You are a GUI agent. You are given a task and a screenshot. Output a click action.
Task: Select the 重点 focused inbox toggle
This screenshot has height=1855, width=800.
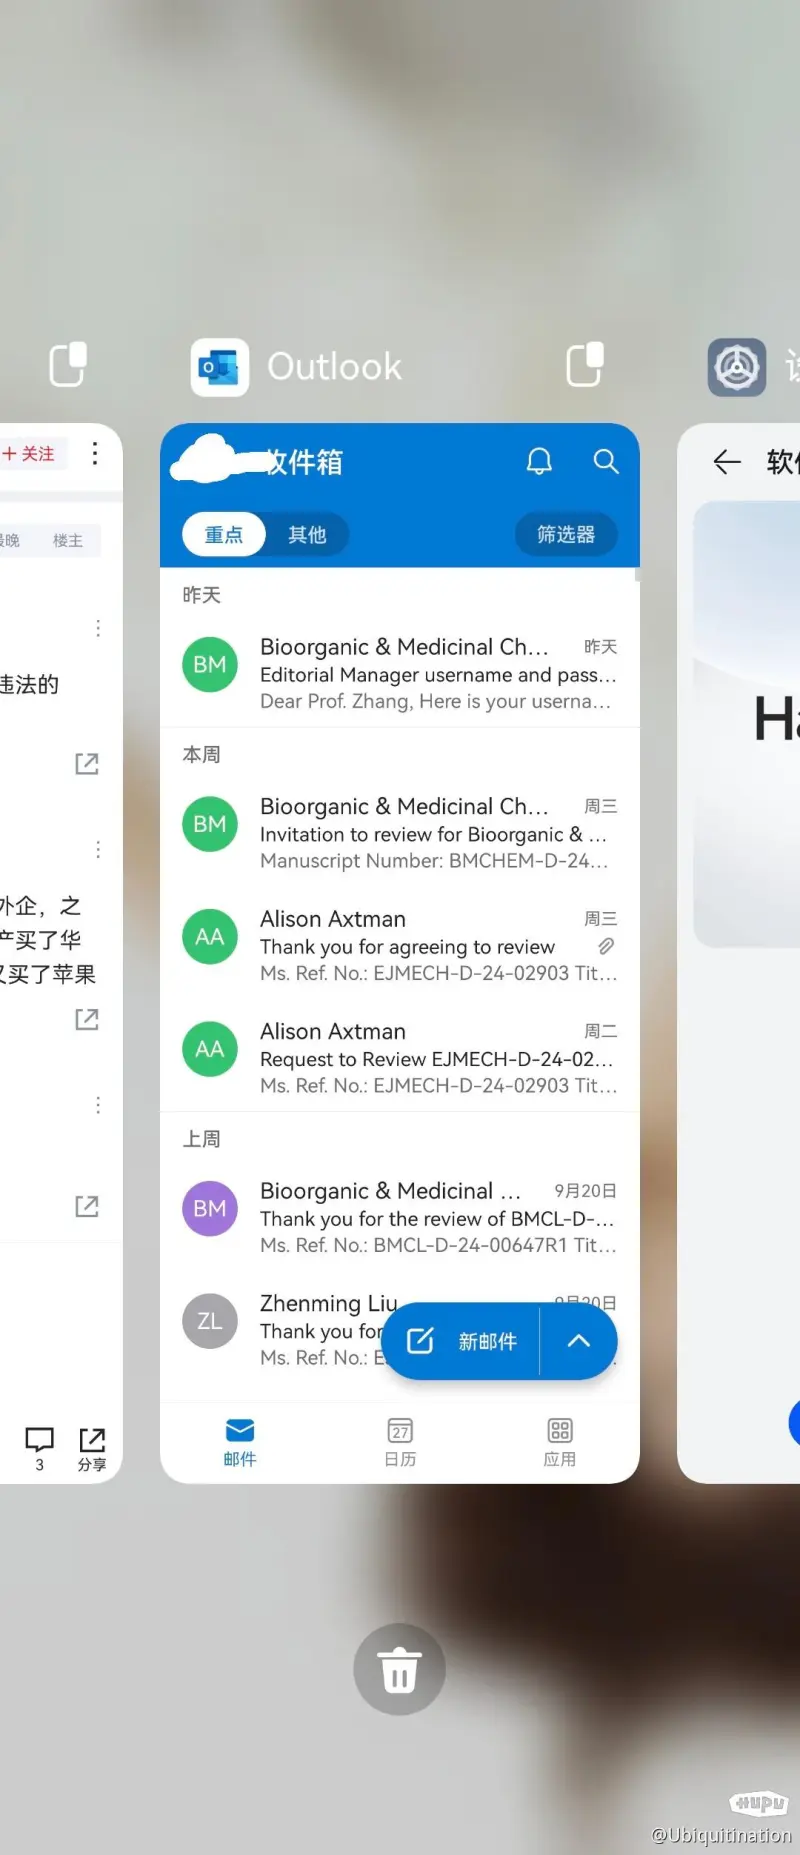pyautogui.click(x=224, y=535)
